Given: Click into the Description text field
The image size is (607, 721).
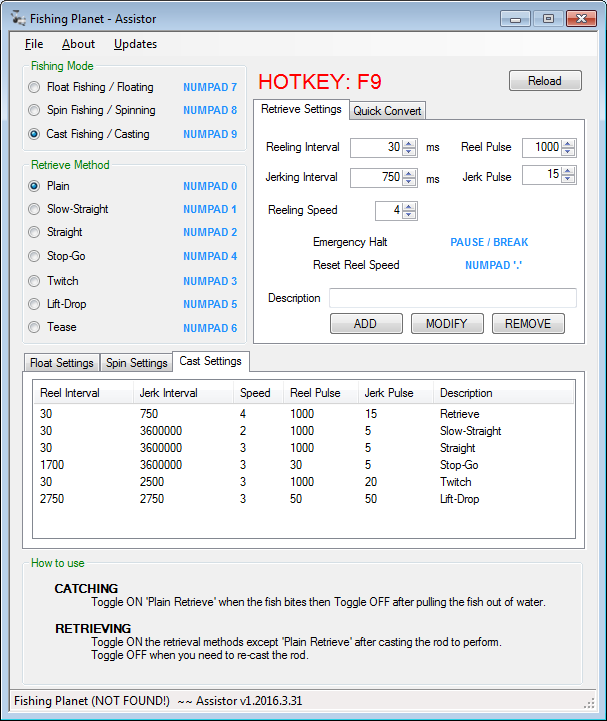Looking at the screenshot, I should point(453,298).
